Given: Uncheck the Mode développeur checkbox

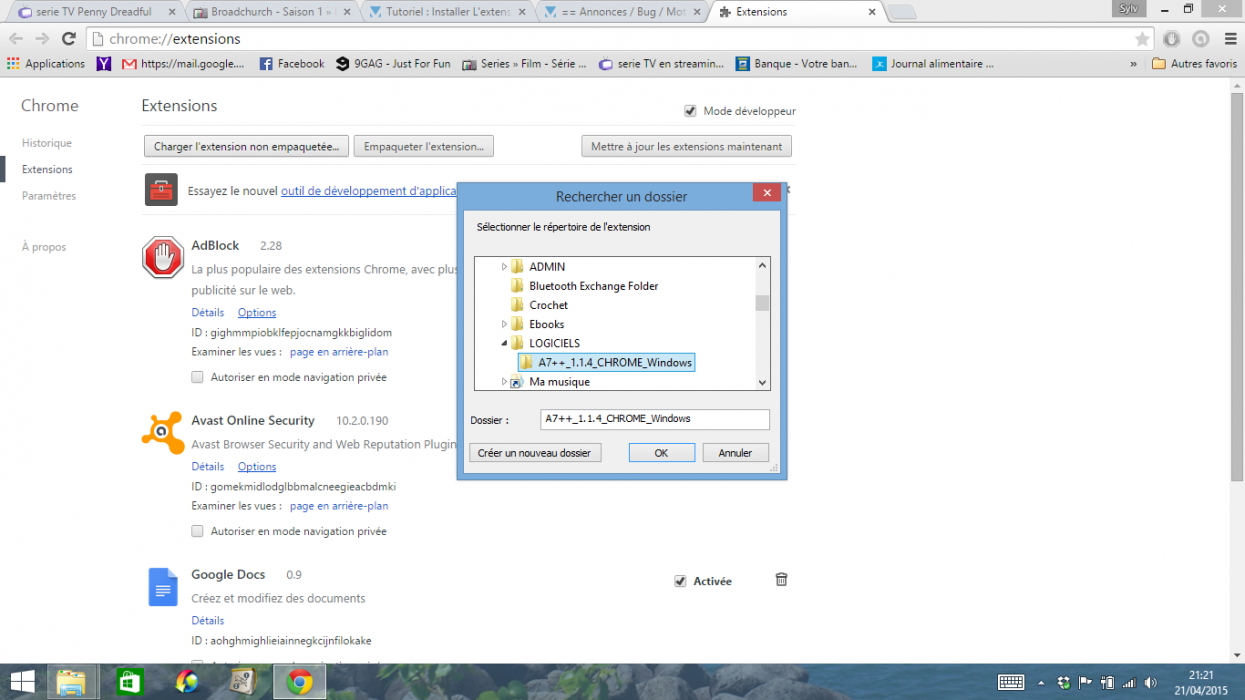Looking at the screenshot, I should coord(690,111).
